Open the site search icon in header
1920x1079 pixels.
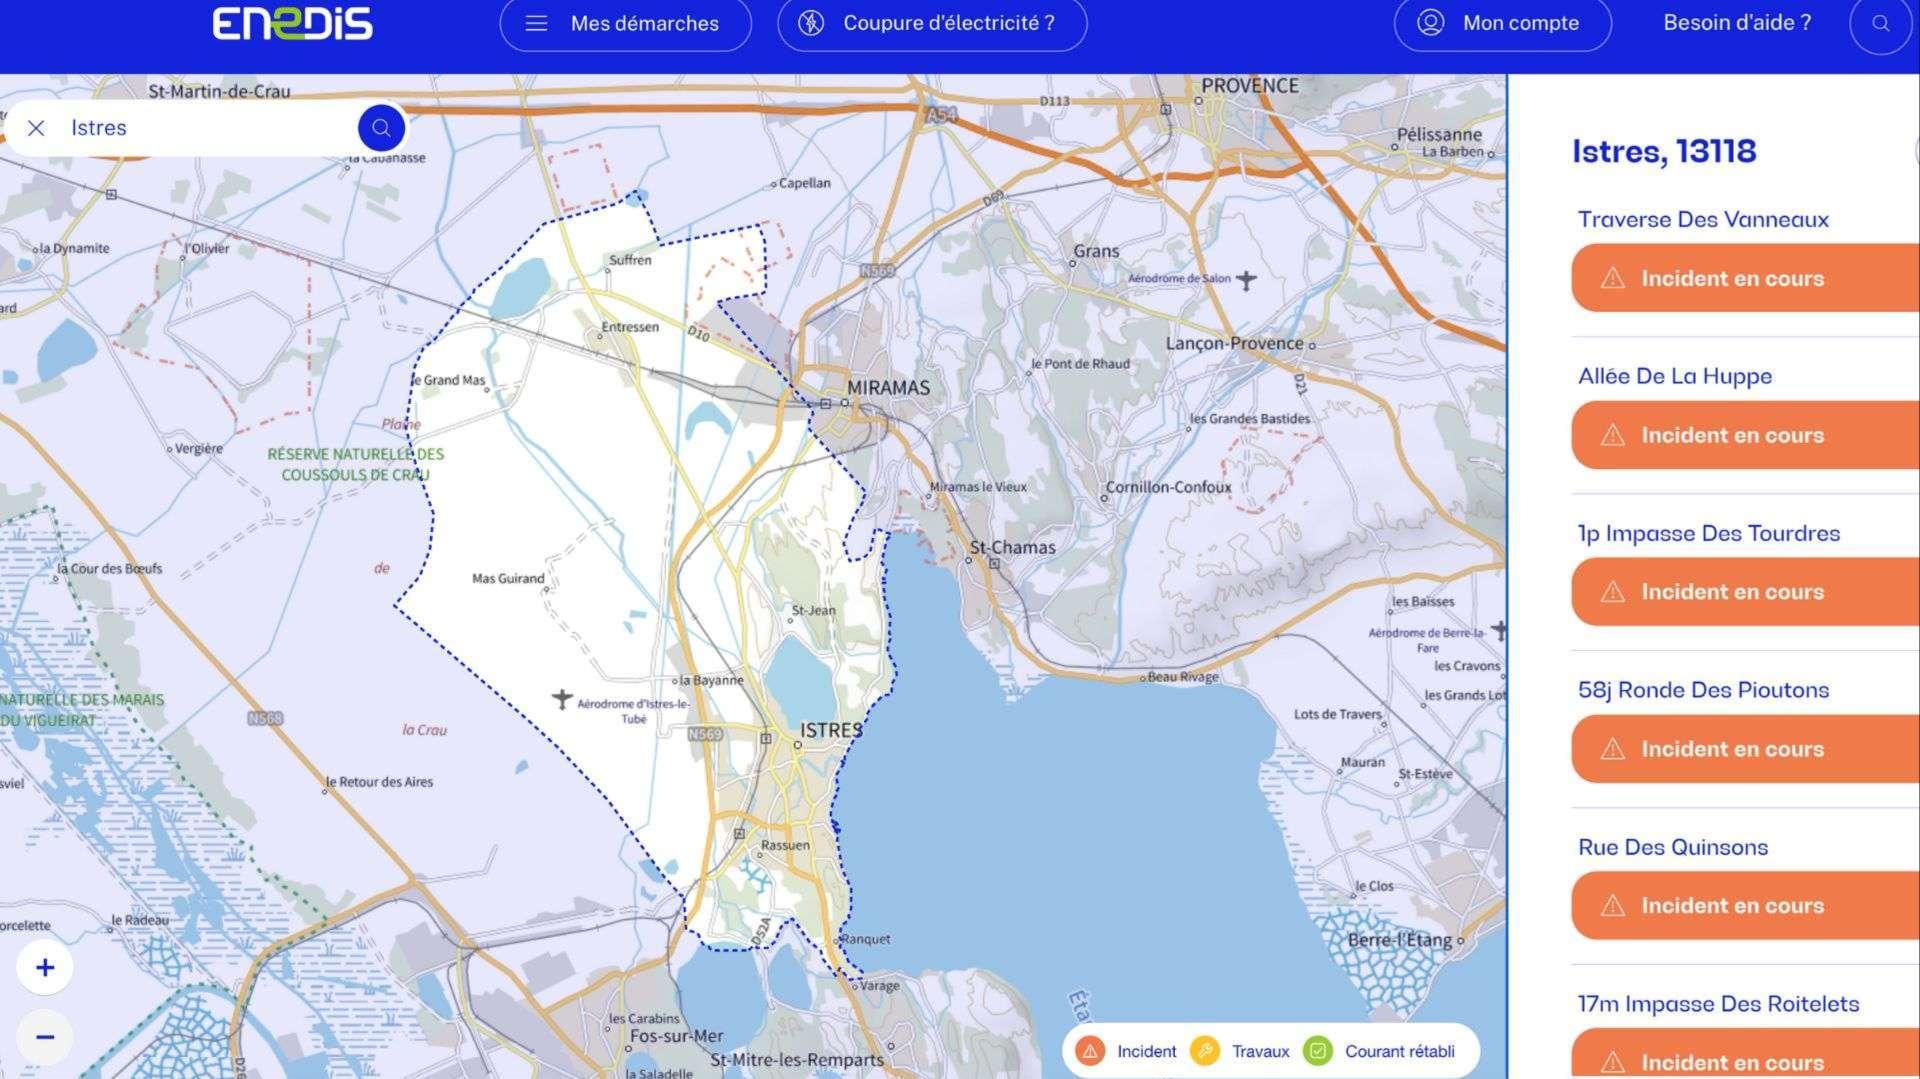tap(1880, 24)
